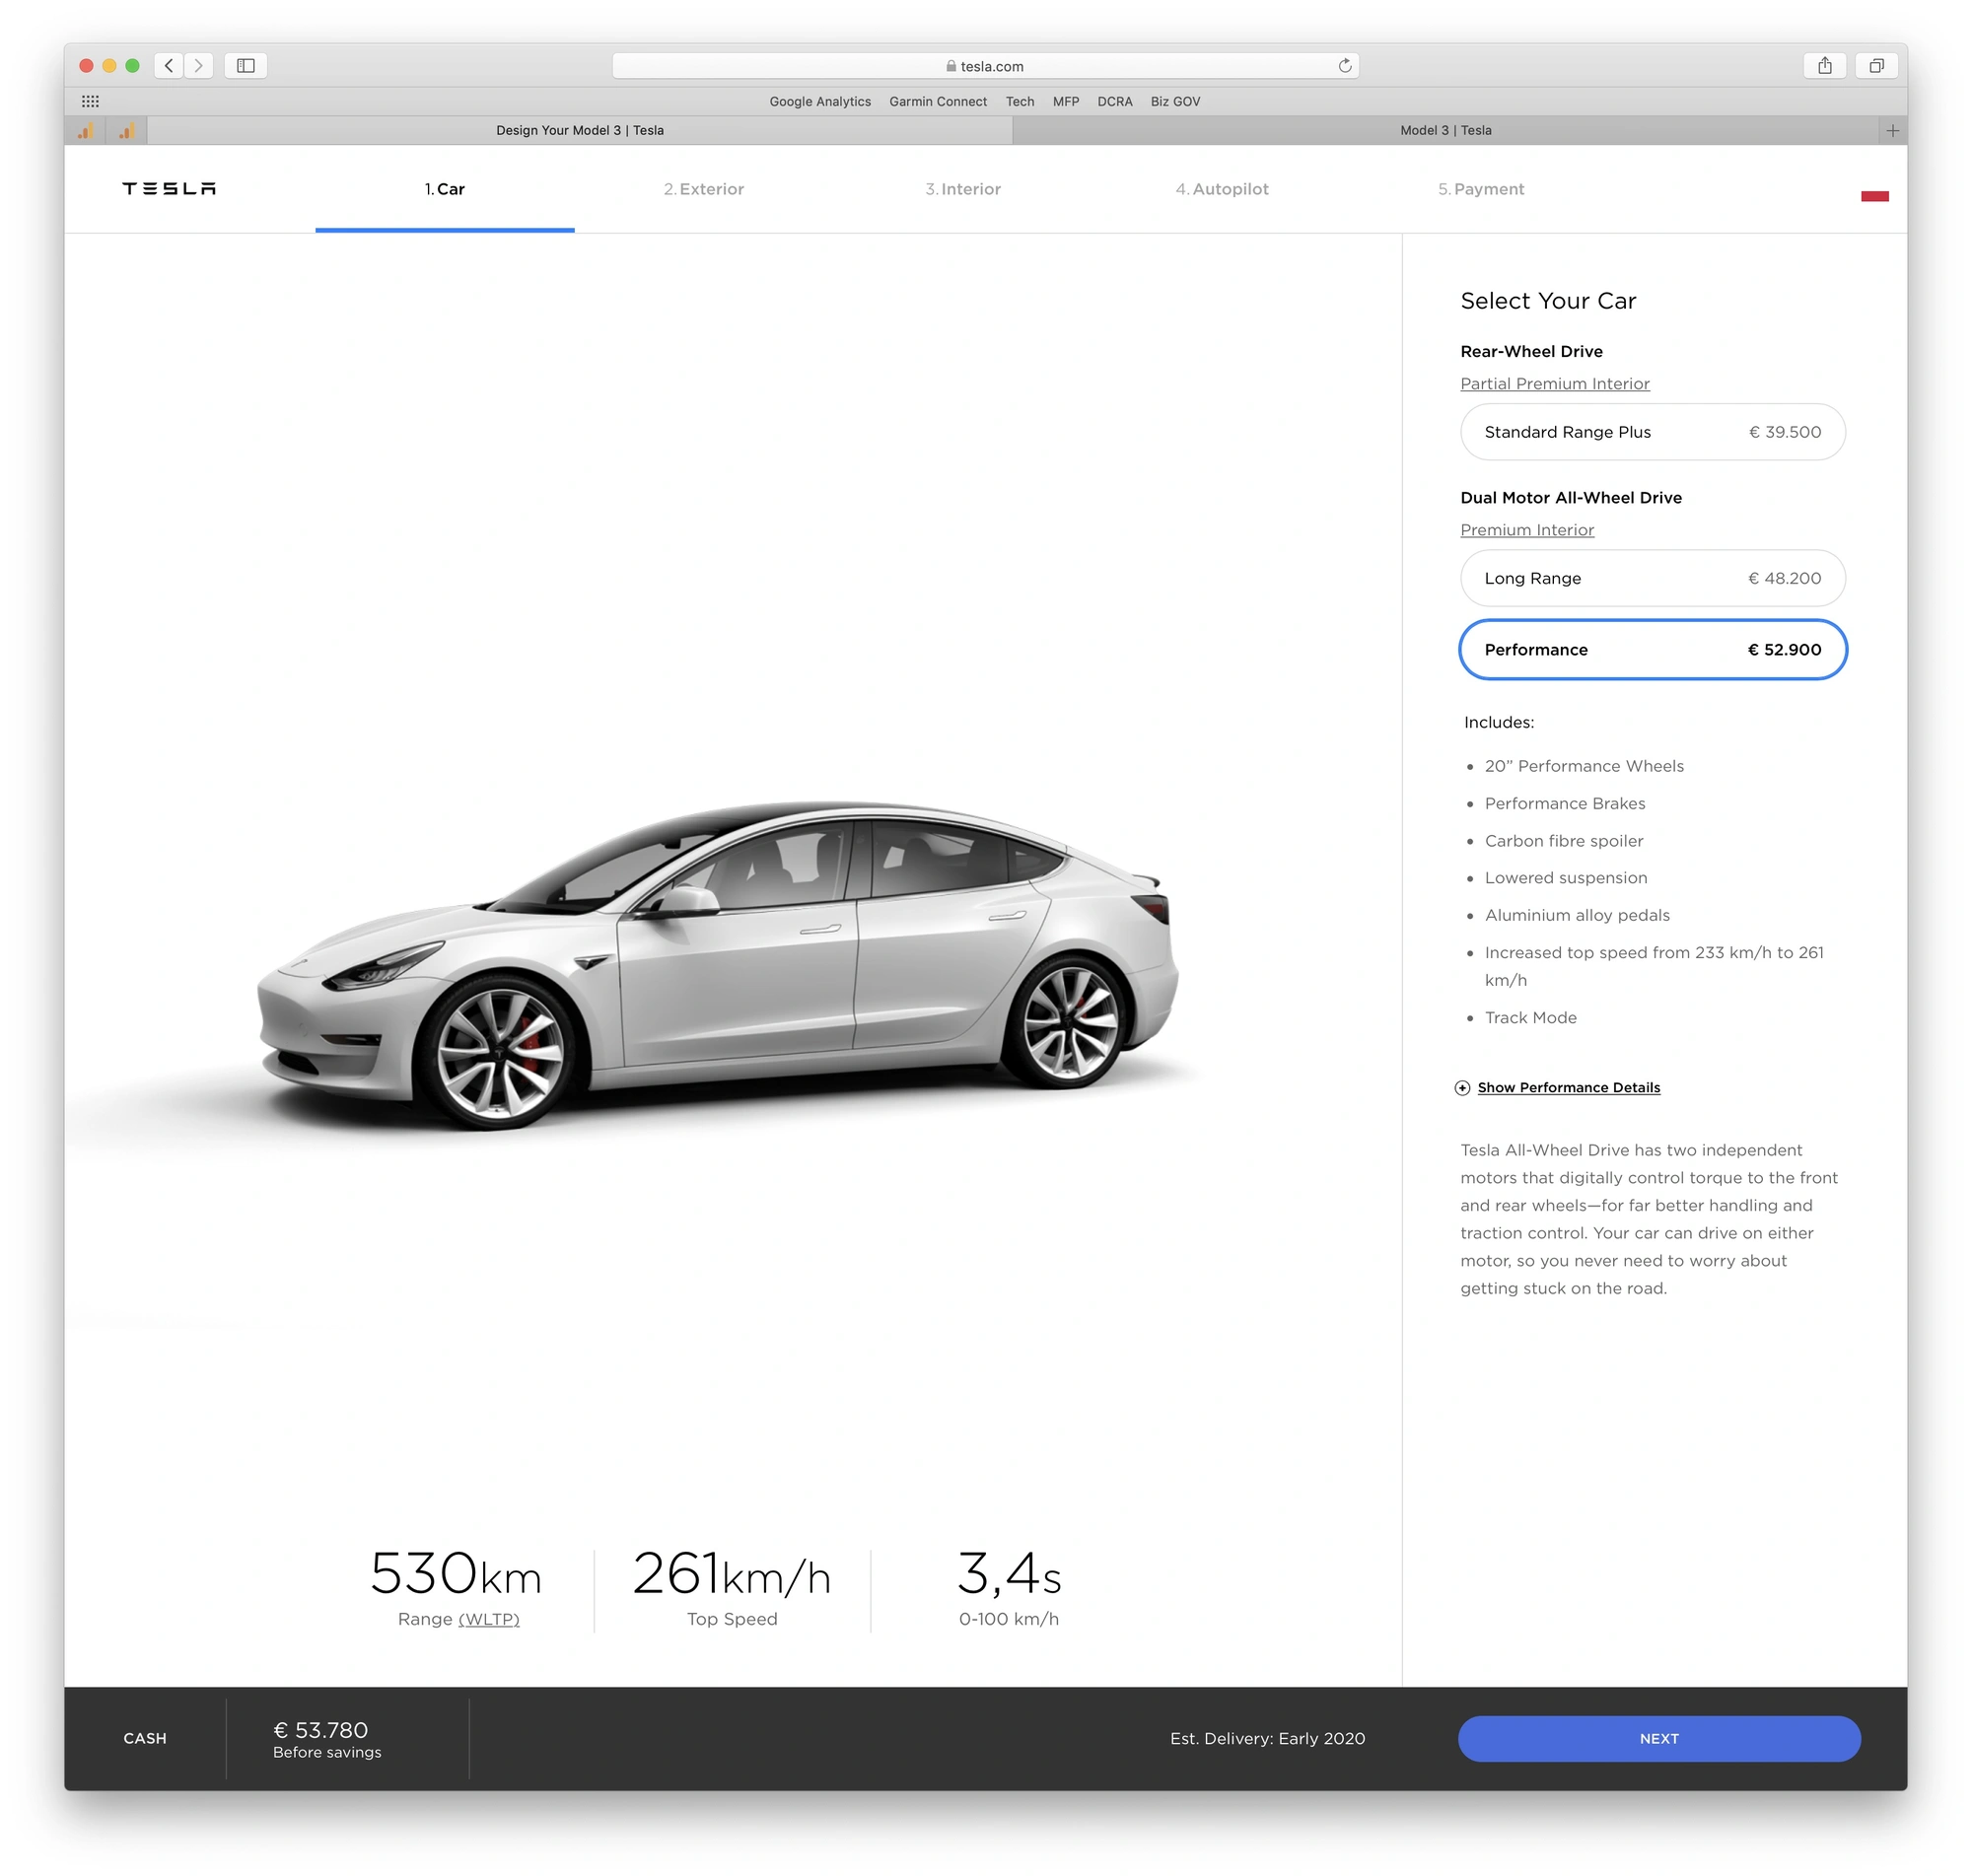Go to the 3. Interior step
1972x1876 pixels.
pyautogui.click(x=963, y=189)
